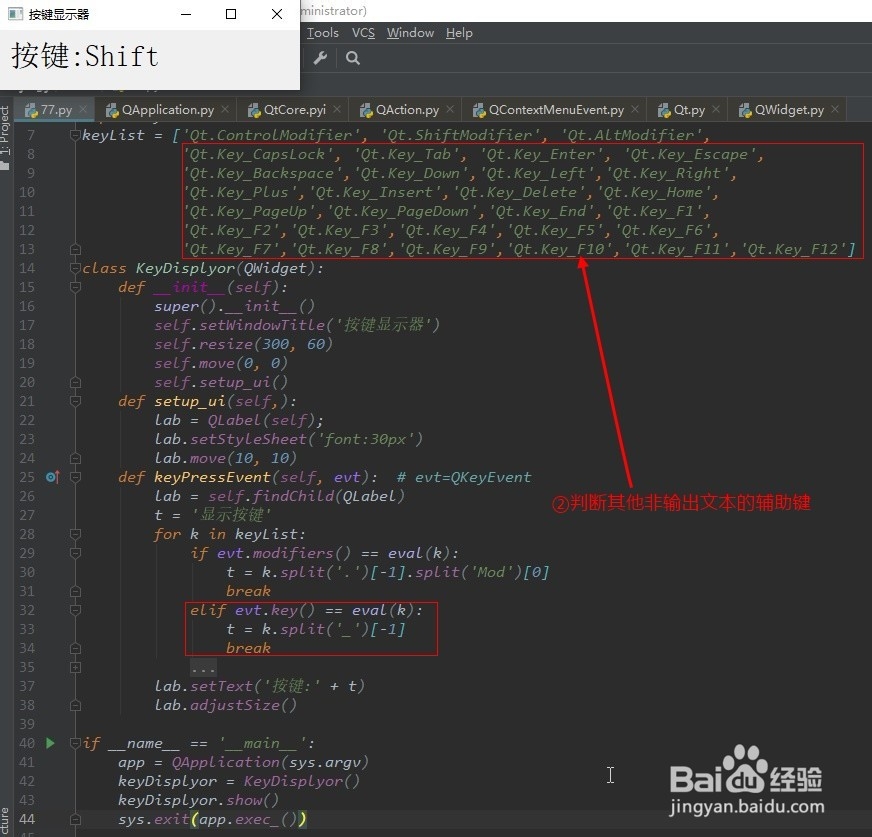Open the Tools menu
Image resolution: width=872 pixels, height=837 pixels.
tap(322, 32)
